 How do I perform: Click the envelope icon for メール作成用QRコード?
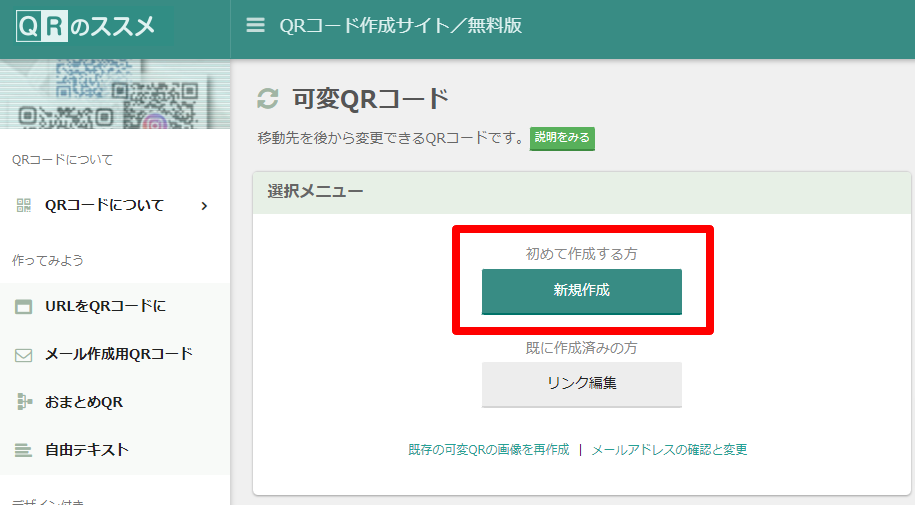(x=24, y=354)
